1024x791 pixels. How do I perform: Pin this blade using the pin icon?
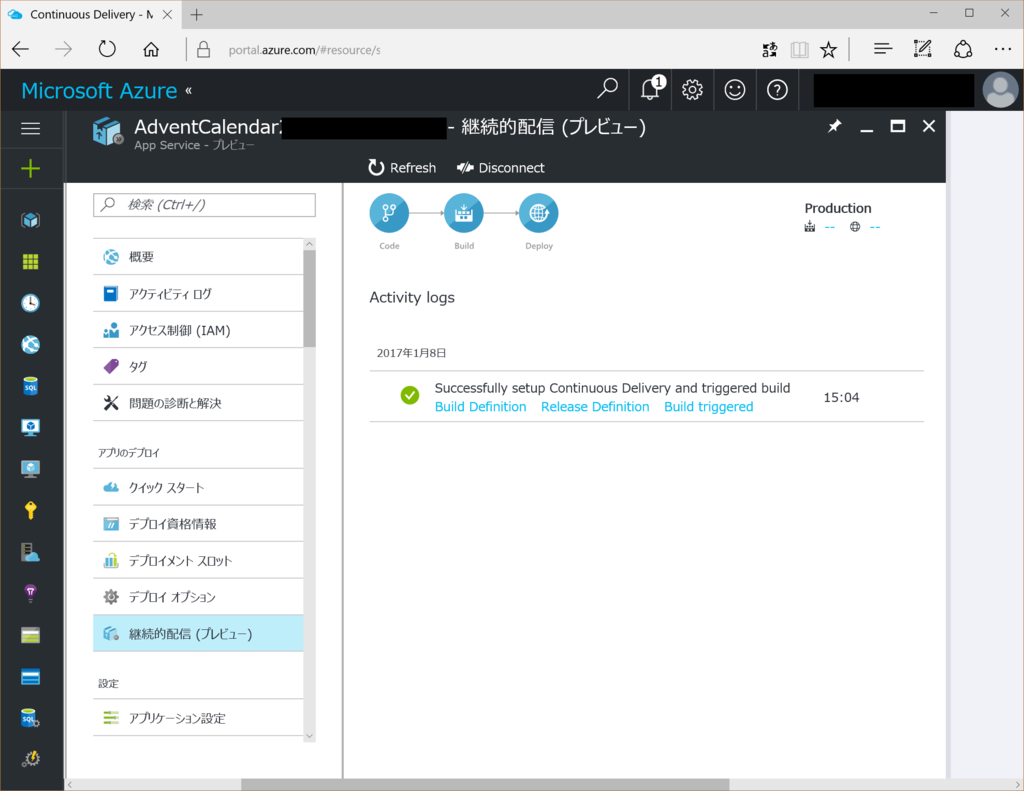coord(835,126)
